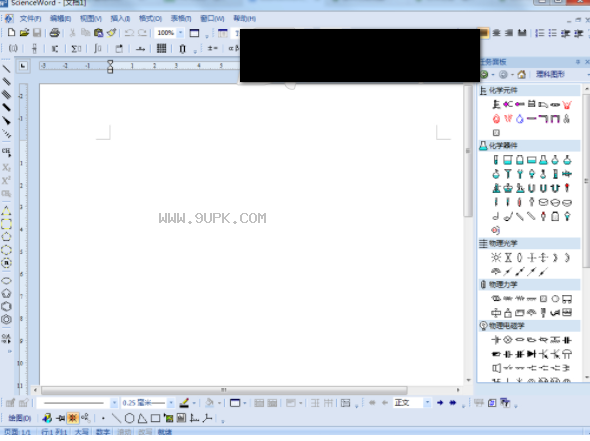Click the home icon in task panel

pyautogui.click(x=522, y=75)
